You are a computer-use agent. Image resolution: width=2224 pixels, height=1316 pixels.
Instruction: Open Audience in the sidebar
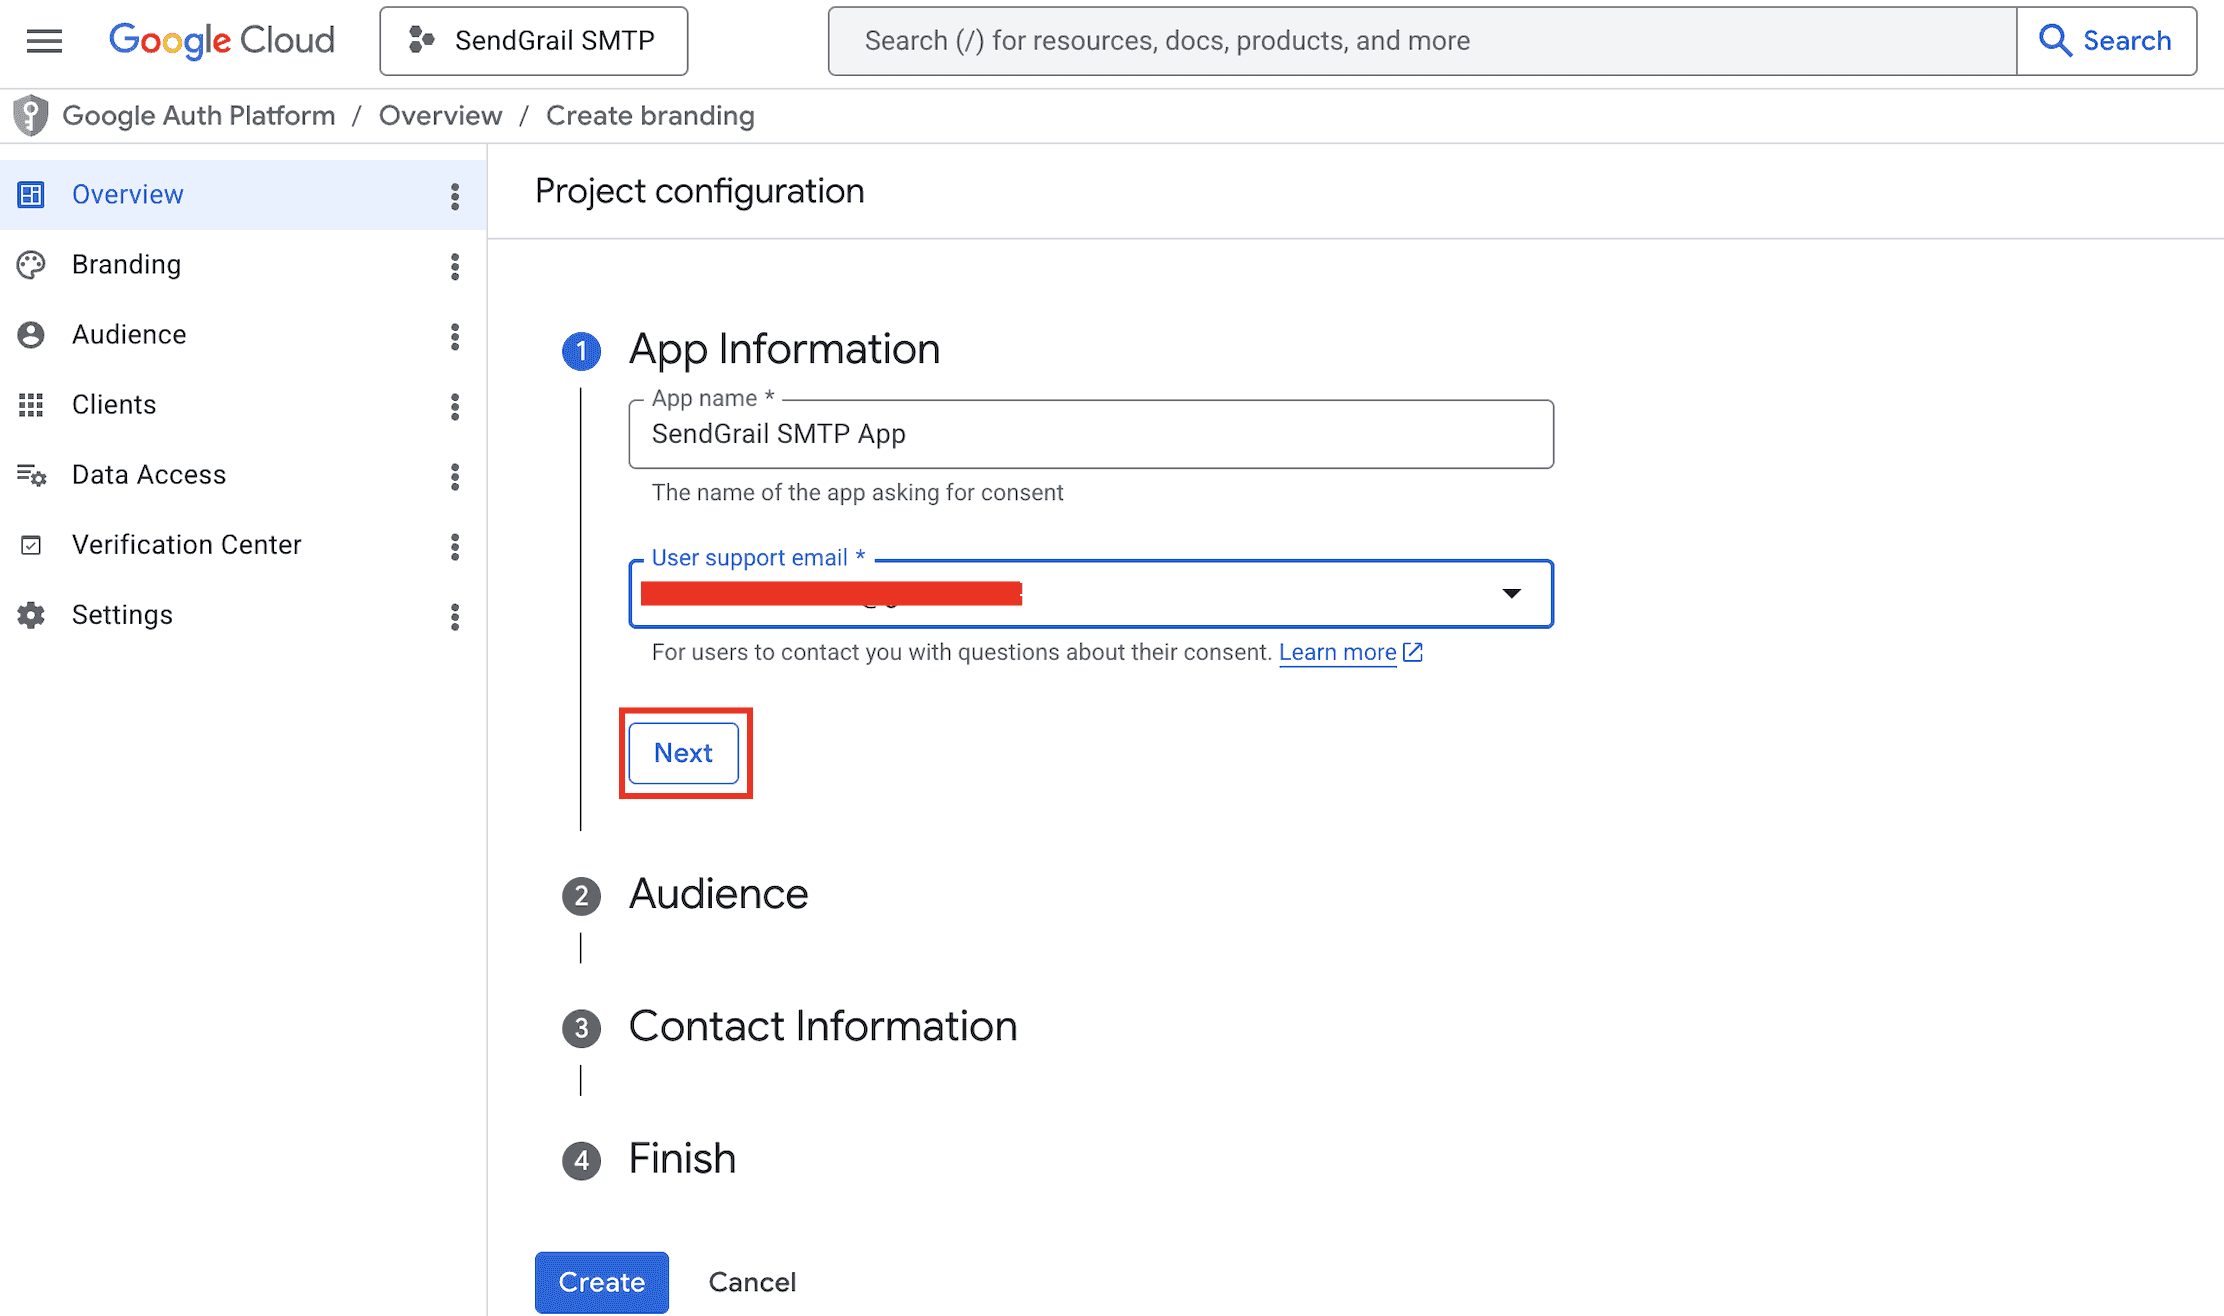(243, 335)
